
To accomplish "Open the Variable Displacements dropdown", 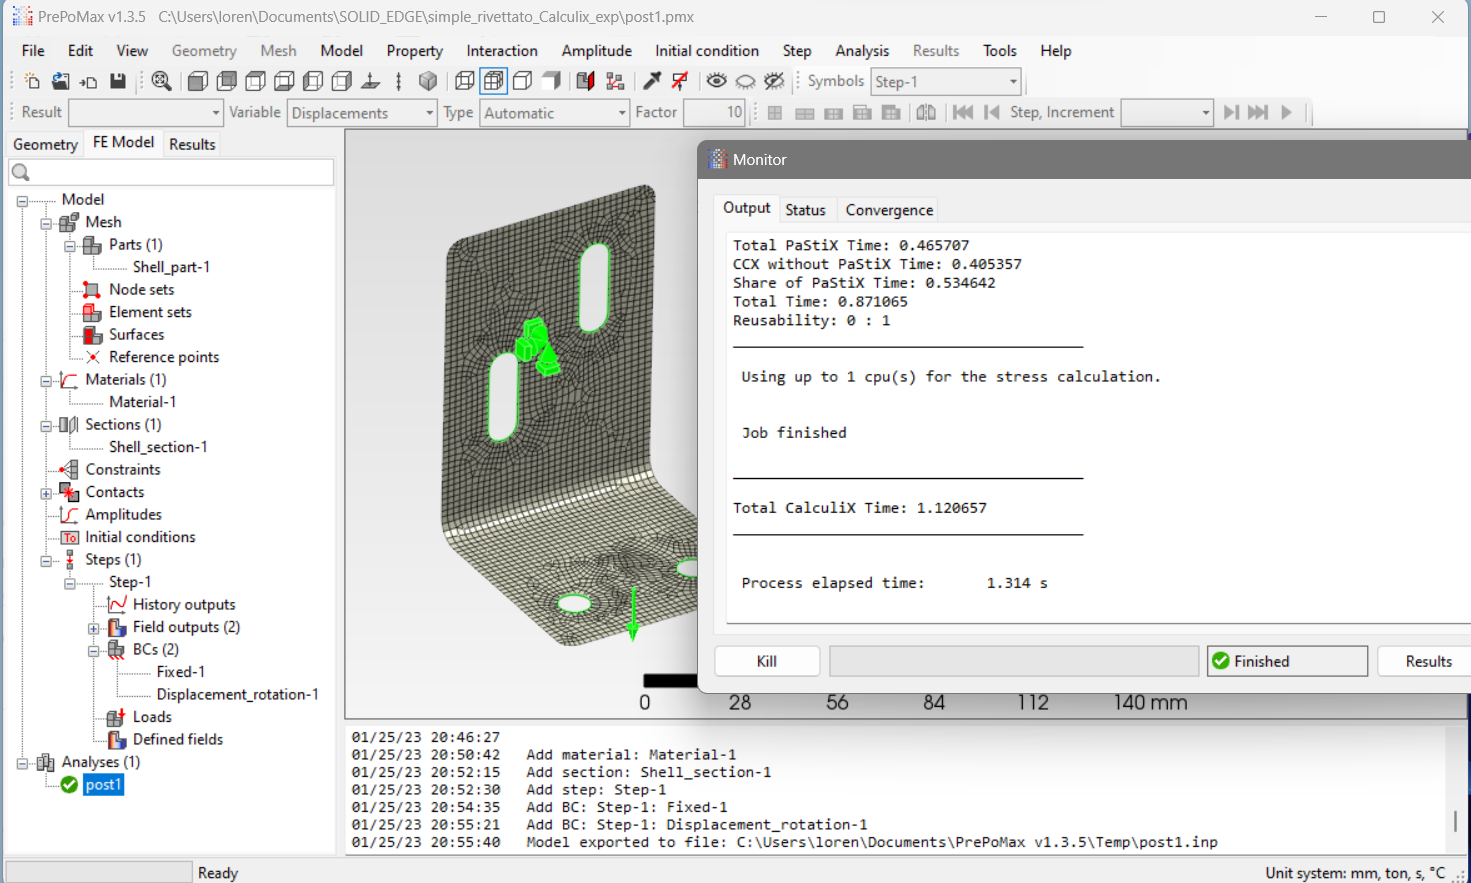I will coord(429,113).
